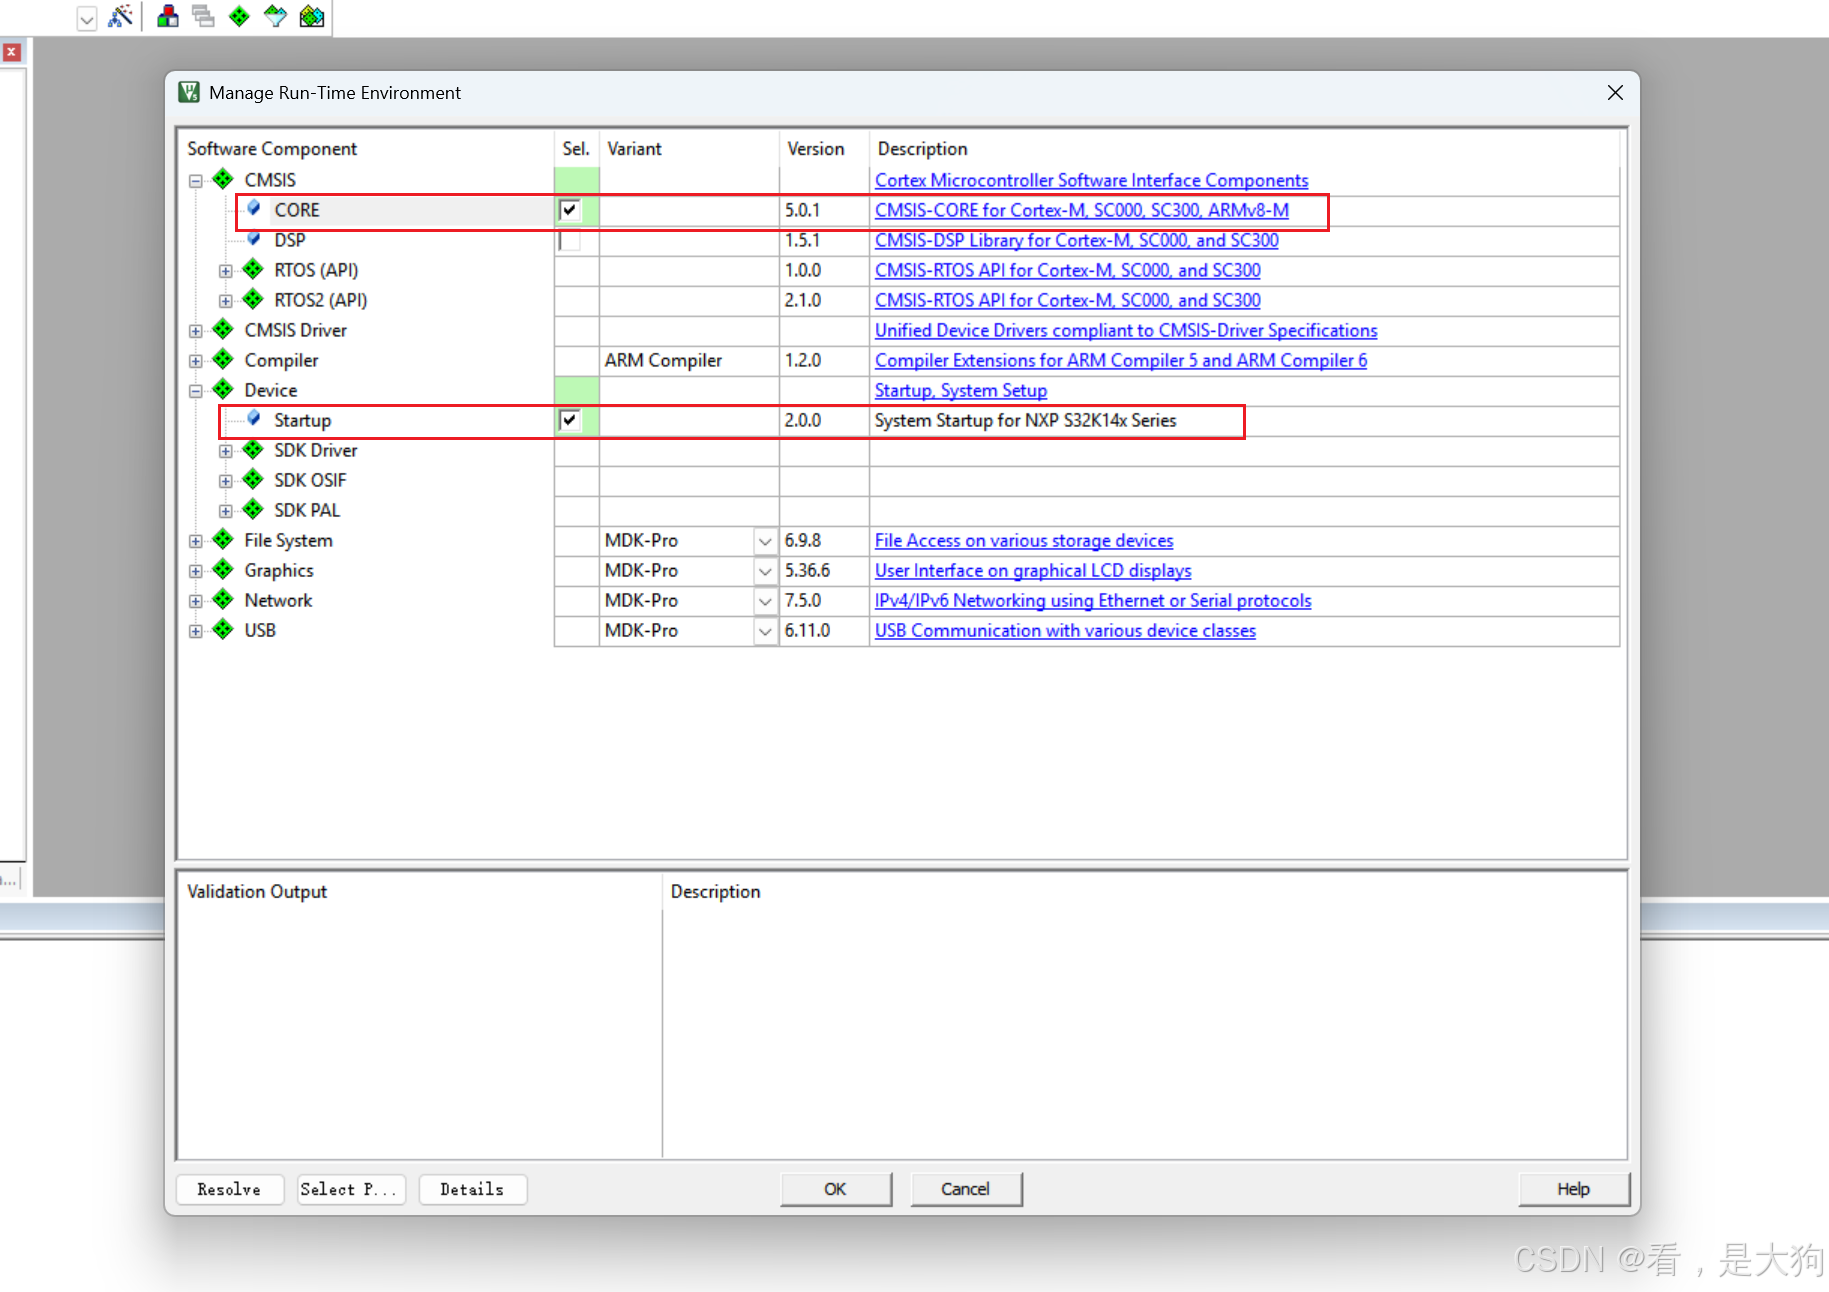Click the RTOS2 (API) diamond icon
The height and width of the screenshot is (1292, 1829).
(253, 299)
